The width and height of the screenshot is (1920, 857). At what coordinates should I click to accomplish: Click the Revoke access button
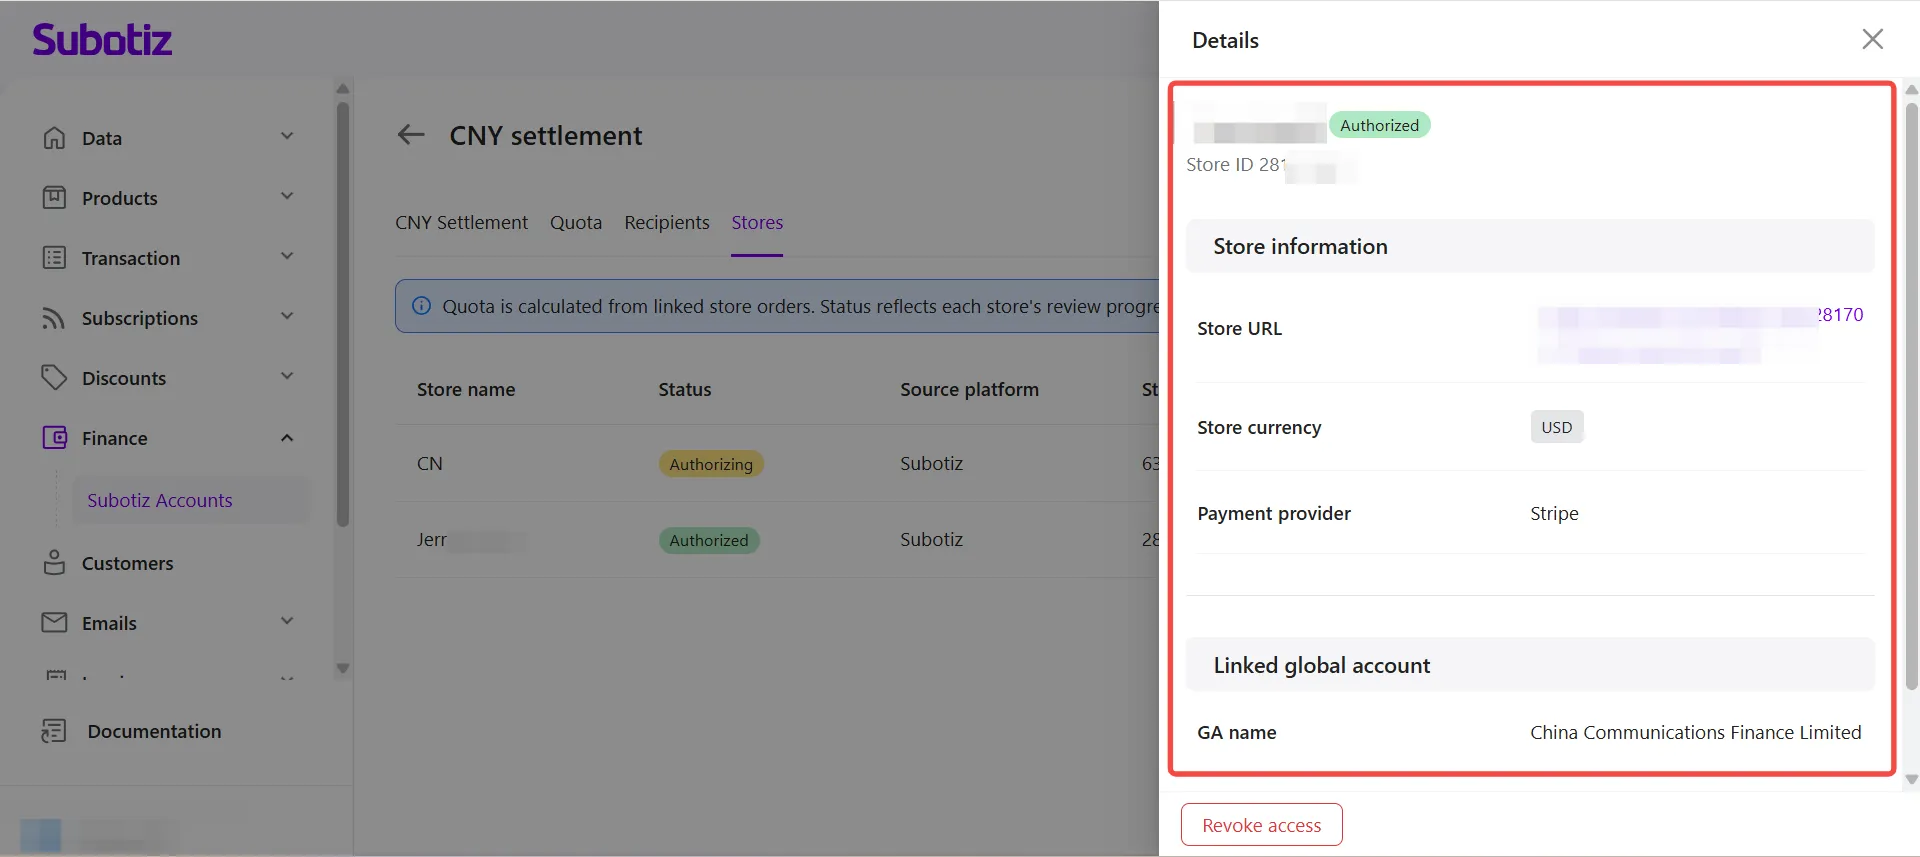click(1261, 825)
